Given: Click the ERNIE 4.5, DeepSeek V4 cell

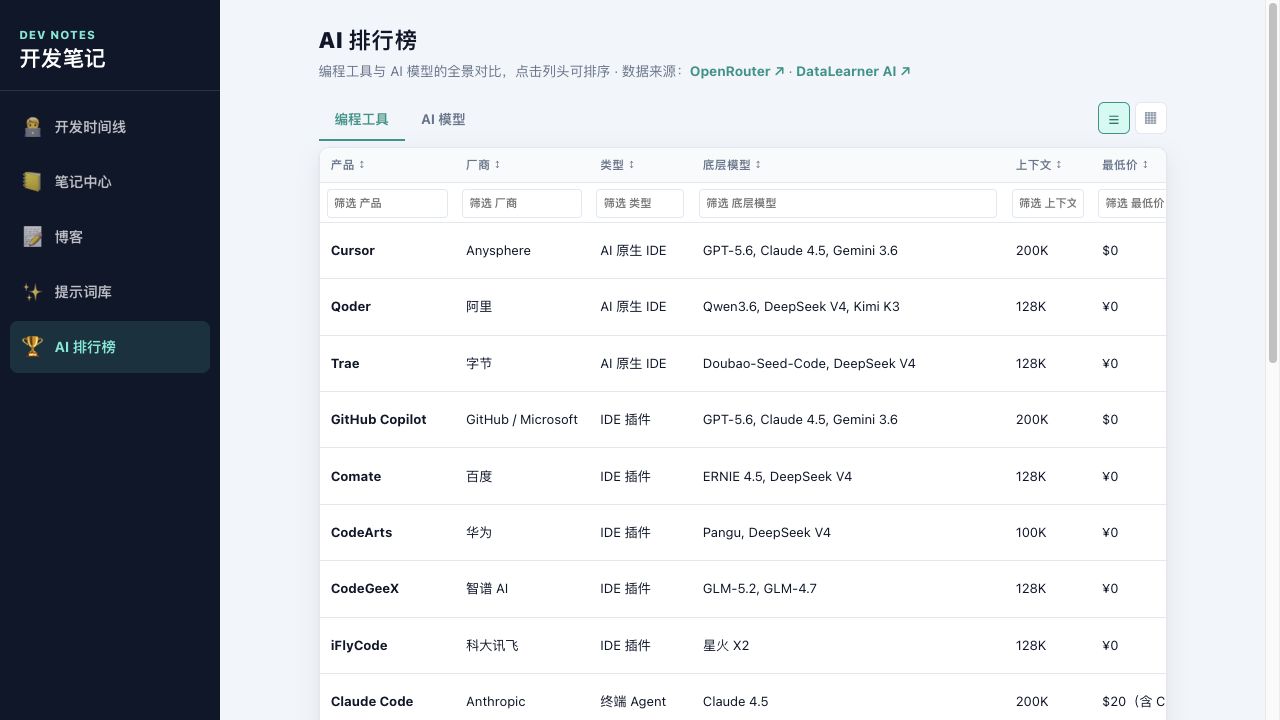Looking at the screenshot, I should [x=778, y=476].
